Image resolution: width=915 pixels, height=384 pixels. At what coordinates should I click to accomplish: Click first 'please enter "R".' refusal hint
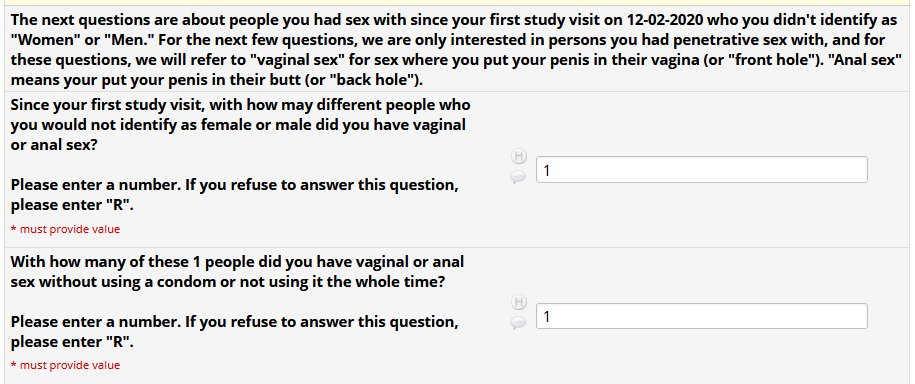[x=72, y=206]
